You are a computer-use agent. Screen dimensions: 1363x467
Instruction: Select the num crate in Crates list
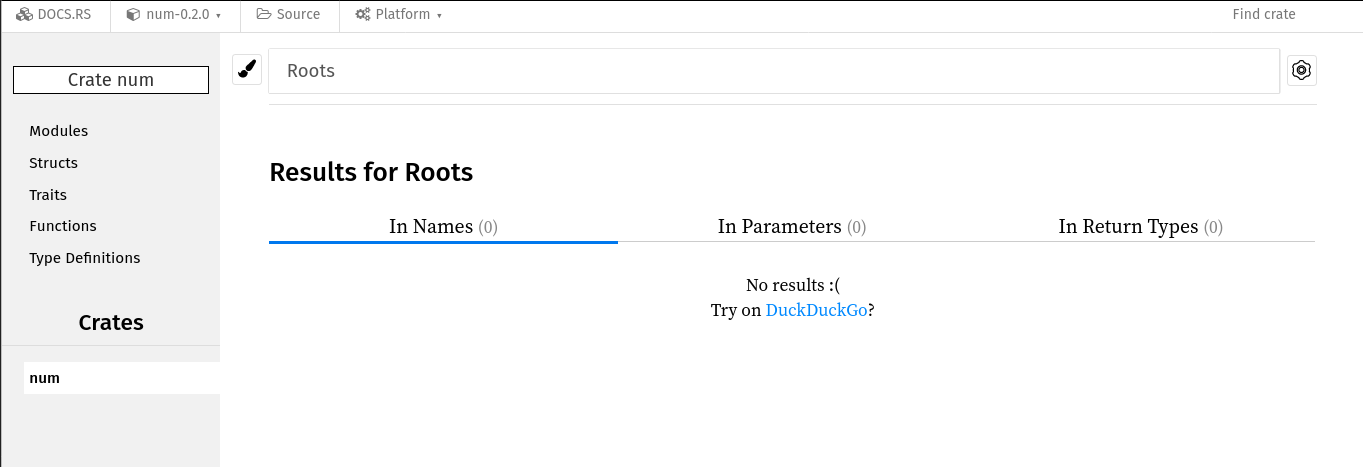pyautogui.click(x=122, y=378)
